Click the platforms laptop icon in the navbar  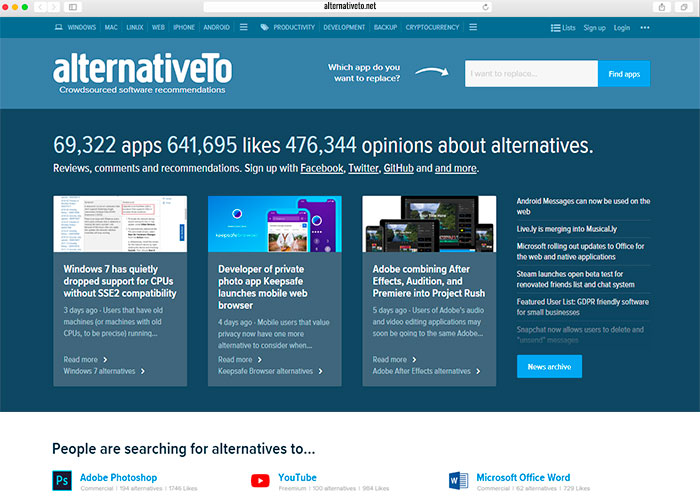tap(58, 27)
